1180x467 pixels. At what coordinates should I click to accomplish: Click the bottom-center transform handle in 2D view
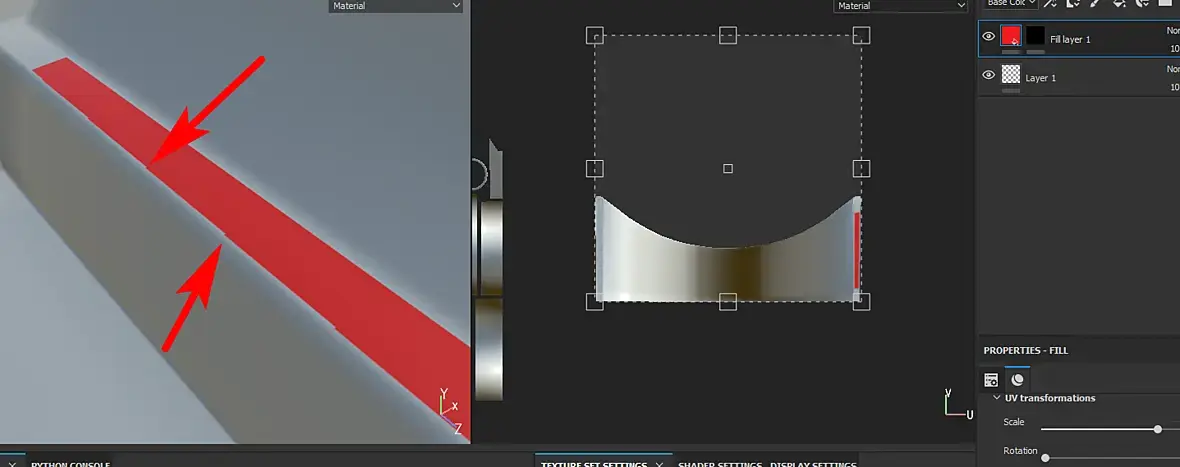[728, 302]
